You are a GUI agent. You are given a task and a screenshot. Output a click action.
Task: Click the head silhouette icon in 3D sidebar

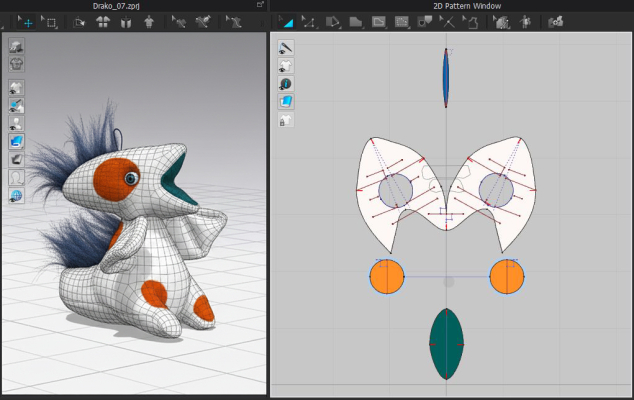(x=17, y=178)
